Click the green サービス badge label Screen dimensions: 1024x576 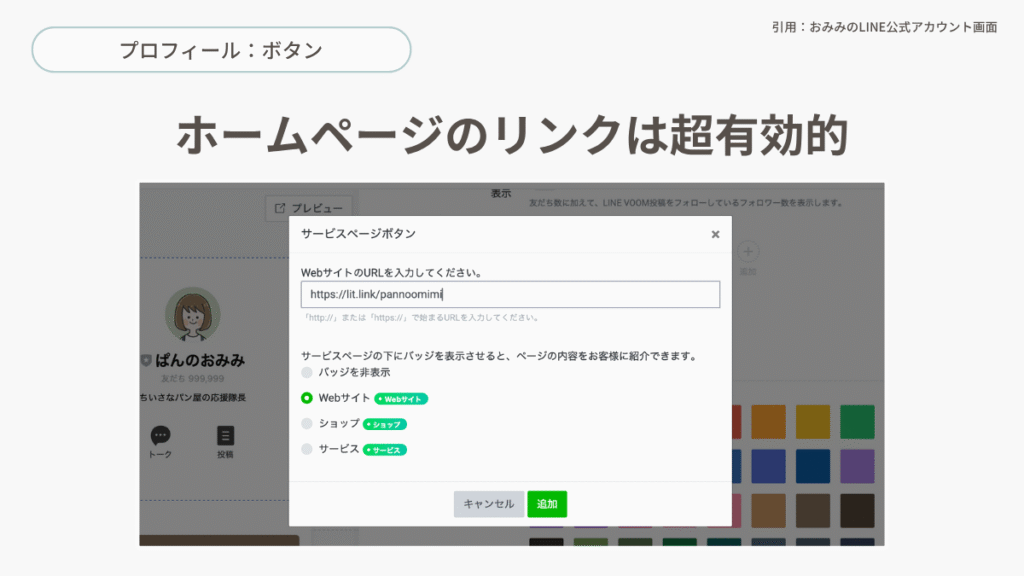pos(385,450)
